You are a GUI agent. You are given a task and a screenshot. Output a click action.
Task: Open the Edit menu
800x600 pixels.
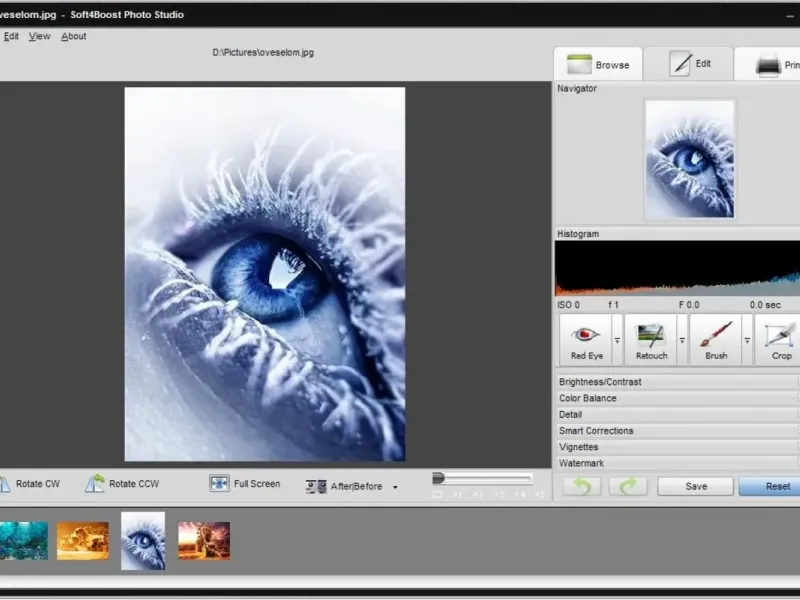coord(11,36)
